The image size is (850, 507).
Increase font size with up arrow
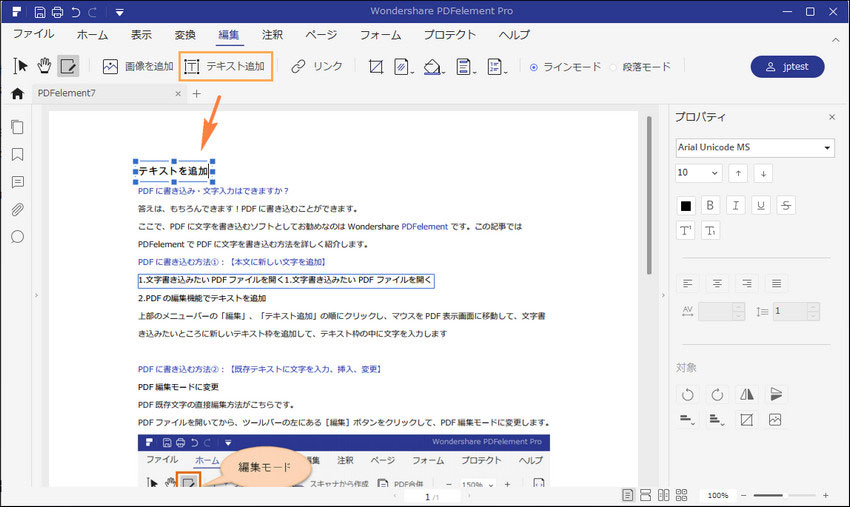tap(738, 174)
